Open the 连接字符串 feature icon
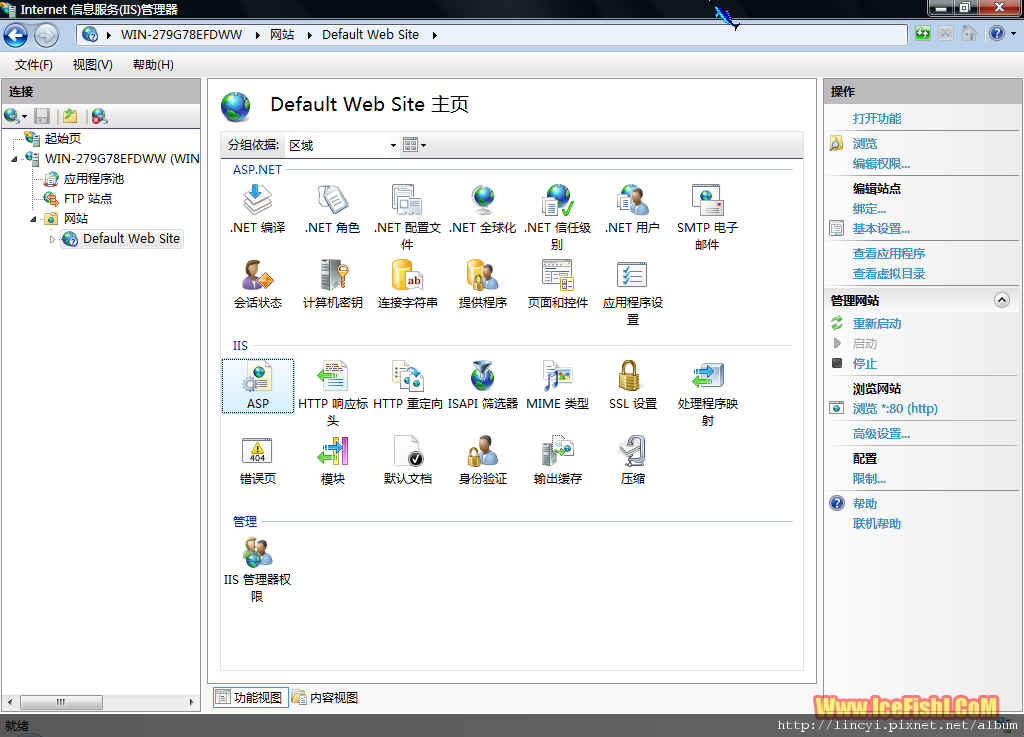 (408, 274)
